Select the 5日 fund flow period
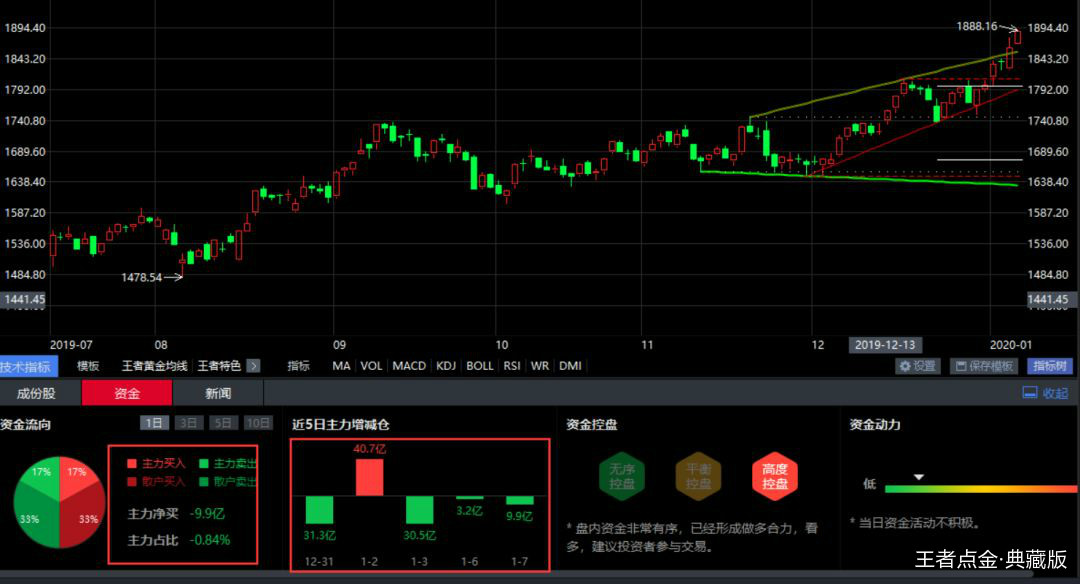The image size is (1080, 584). click(223, 423)
